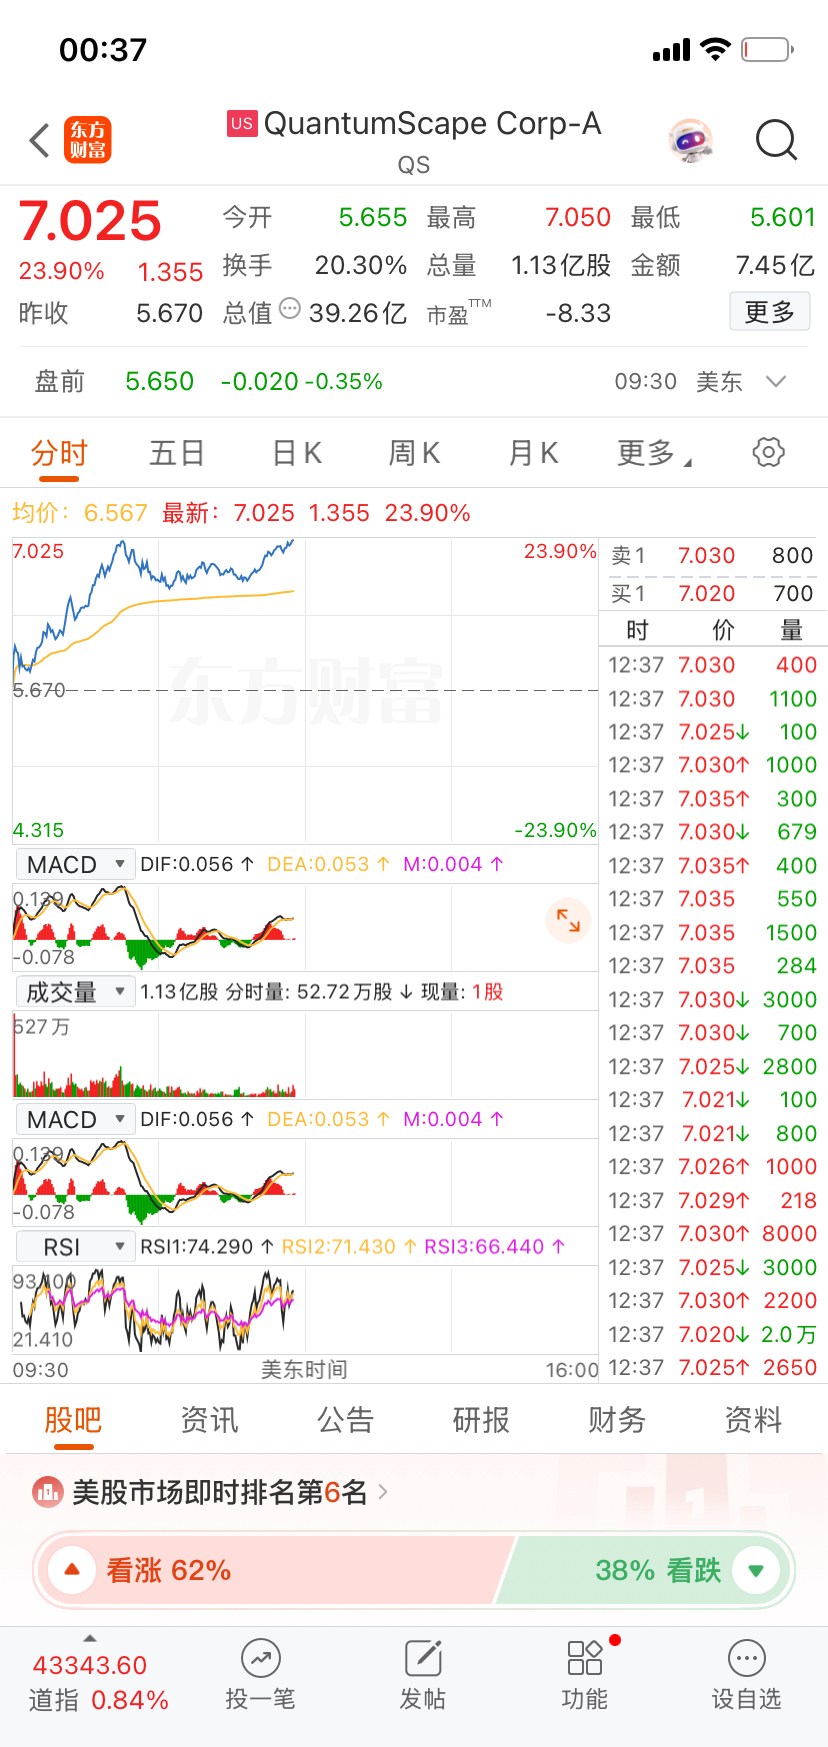Go back using the left arrow
The image size is (828, 1747).
[39, 141]
